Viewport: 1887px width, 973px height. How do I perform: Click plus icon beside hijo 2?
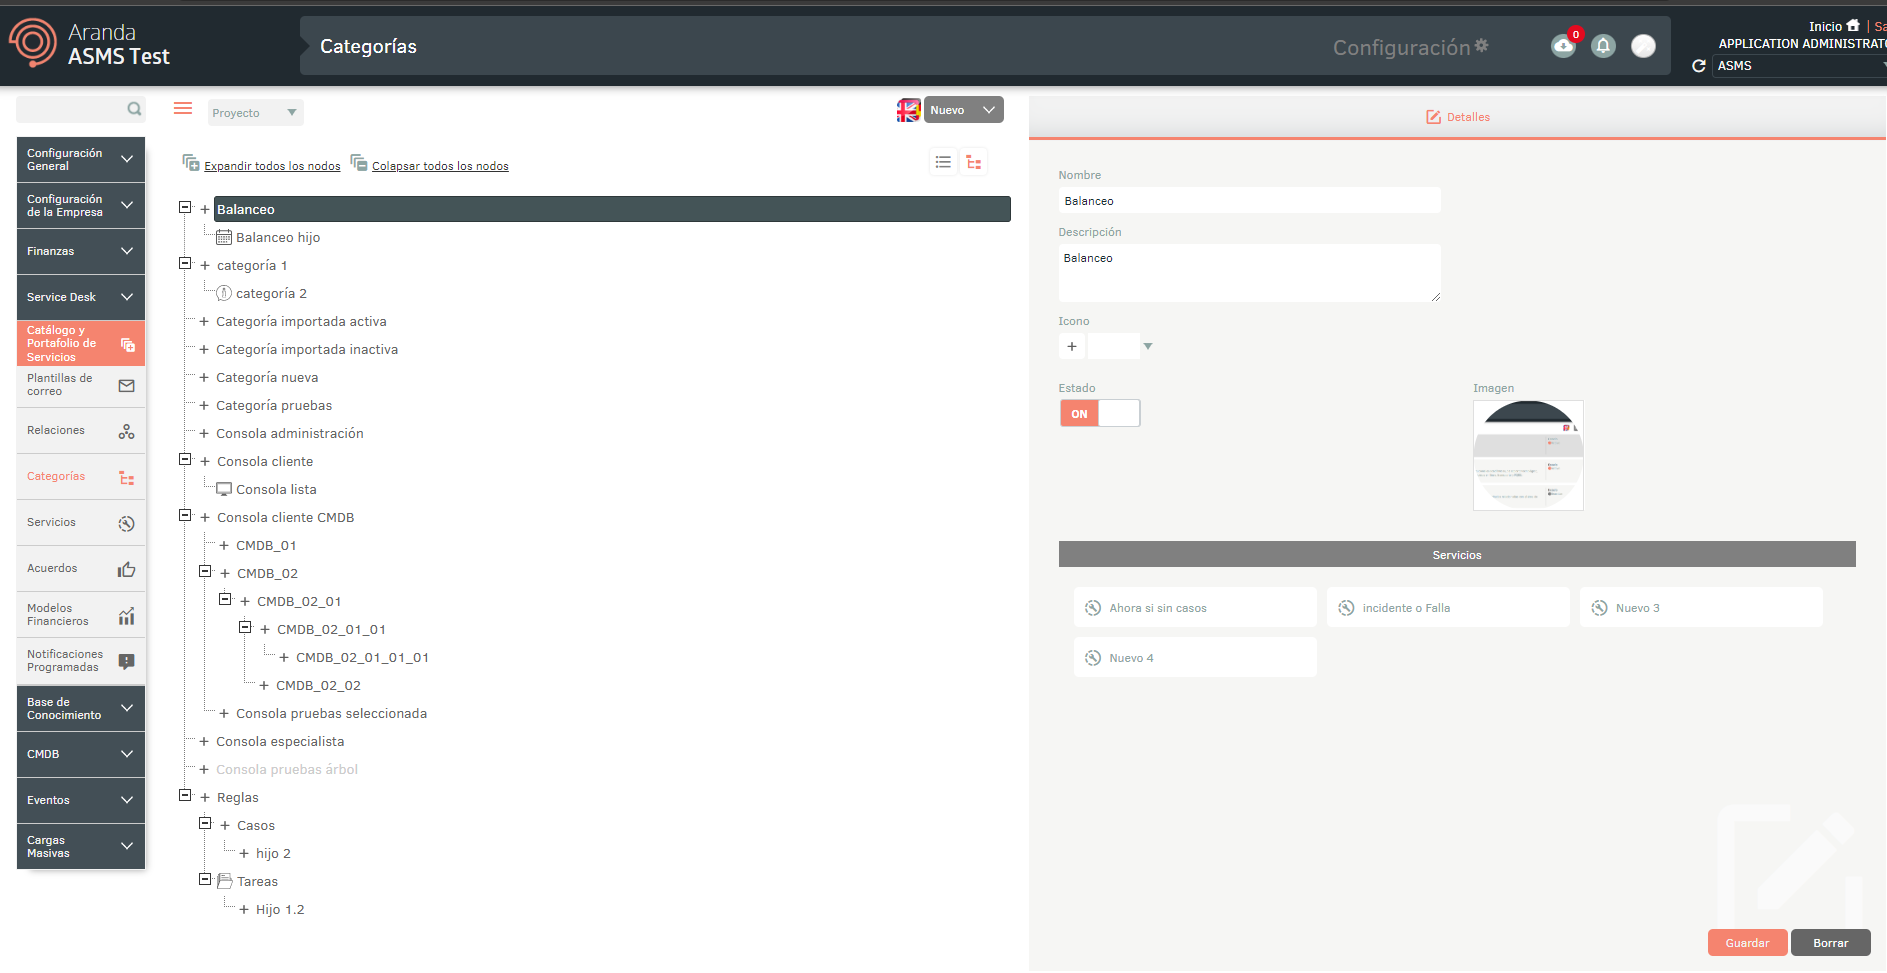244,854
